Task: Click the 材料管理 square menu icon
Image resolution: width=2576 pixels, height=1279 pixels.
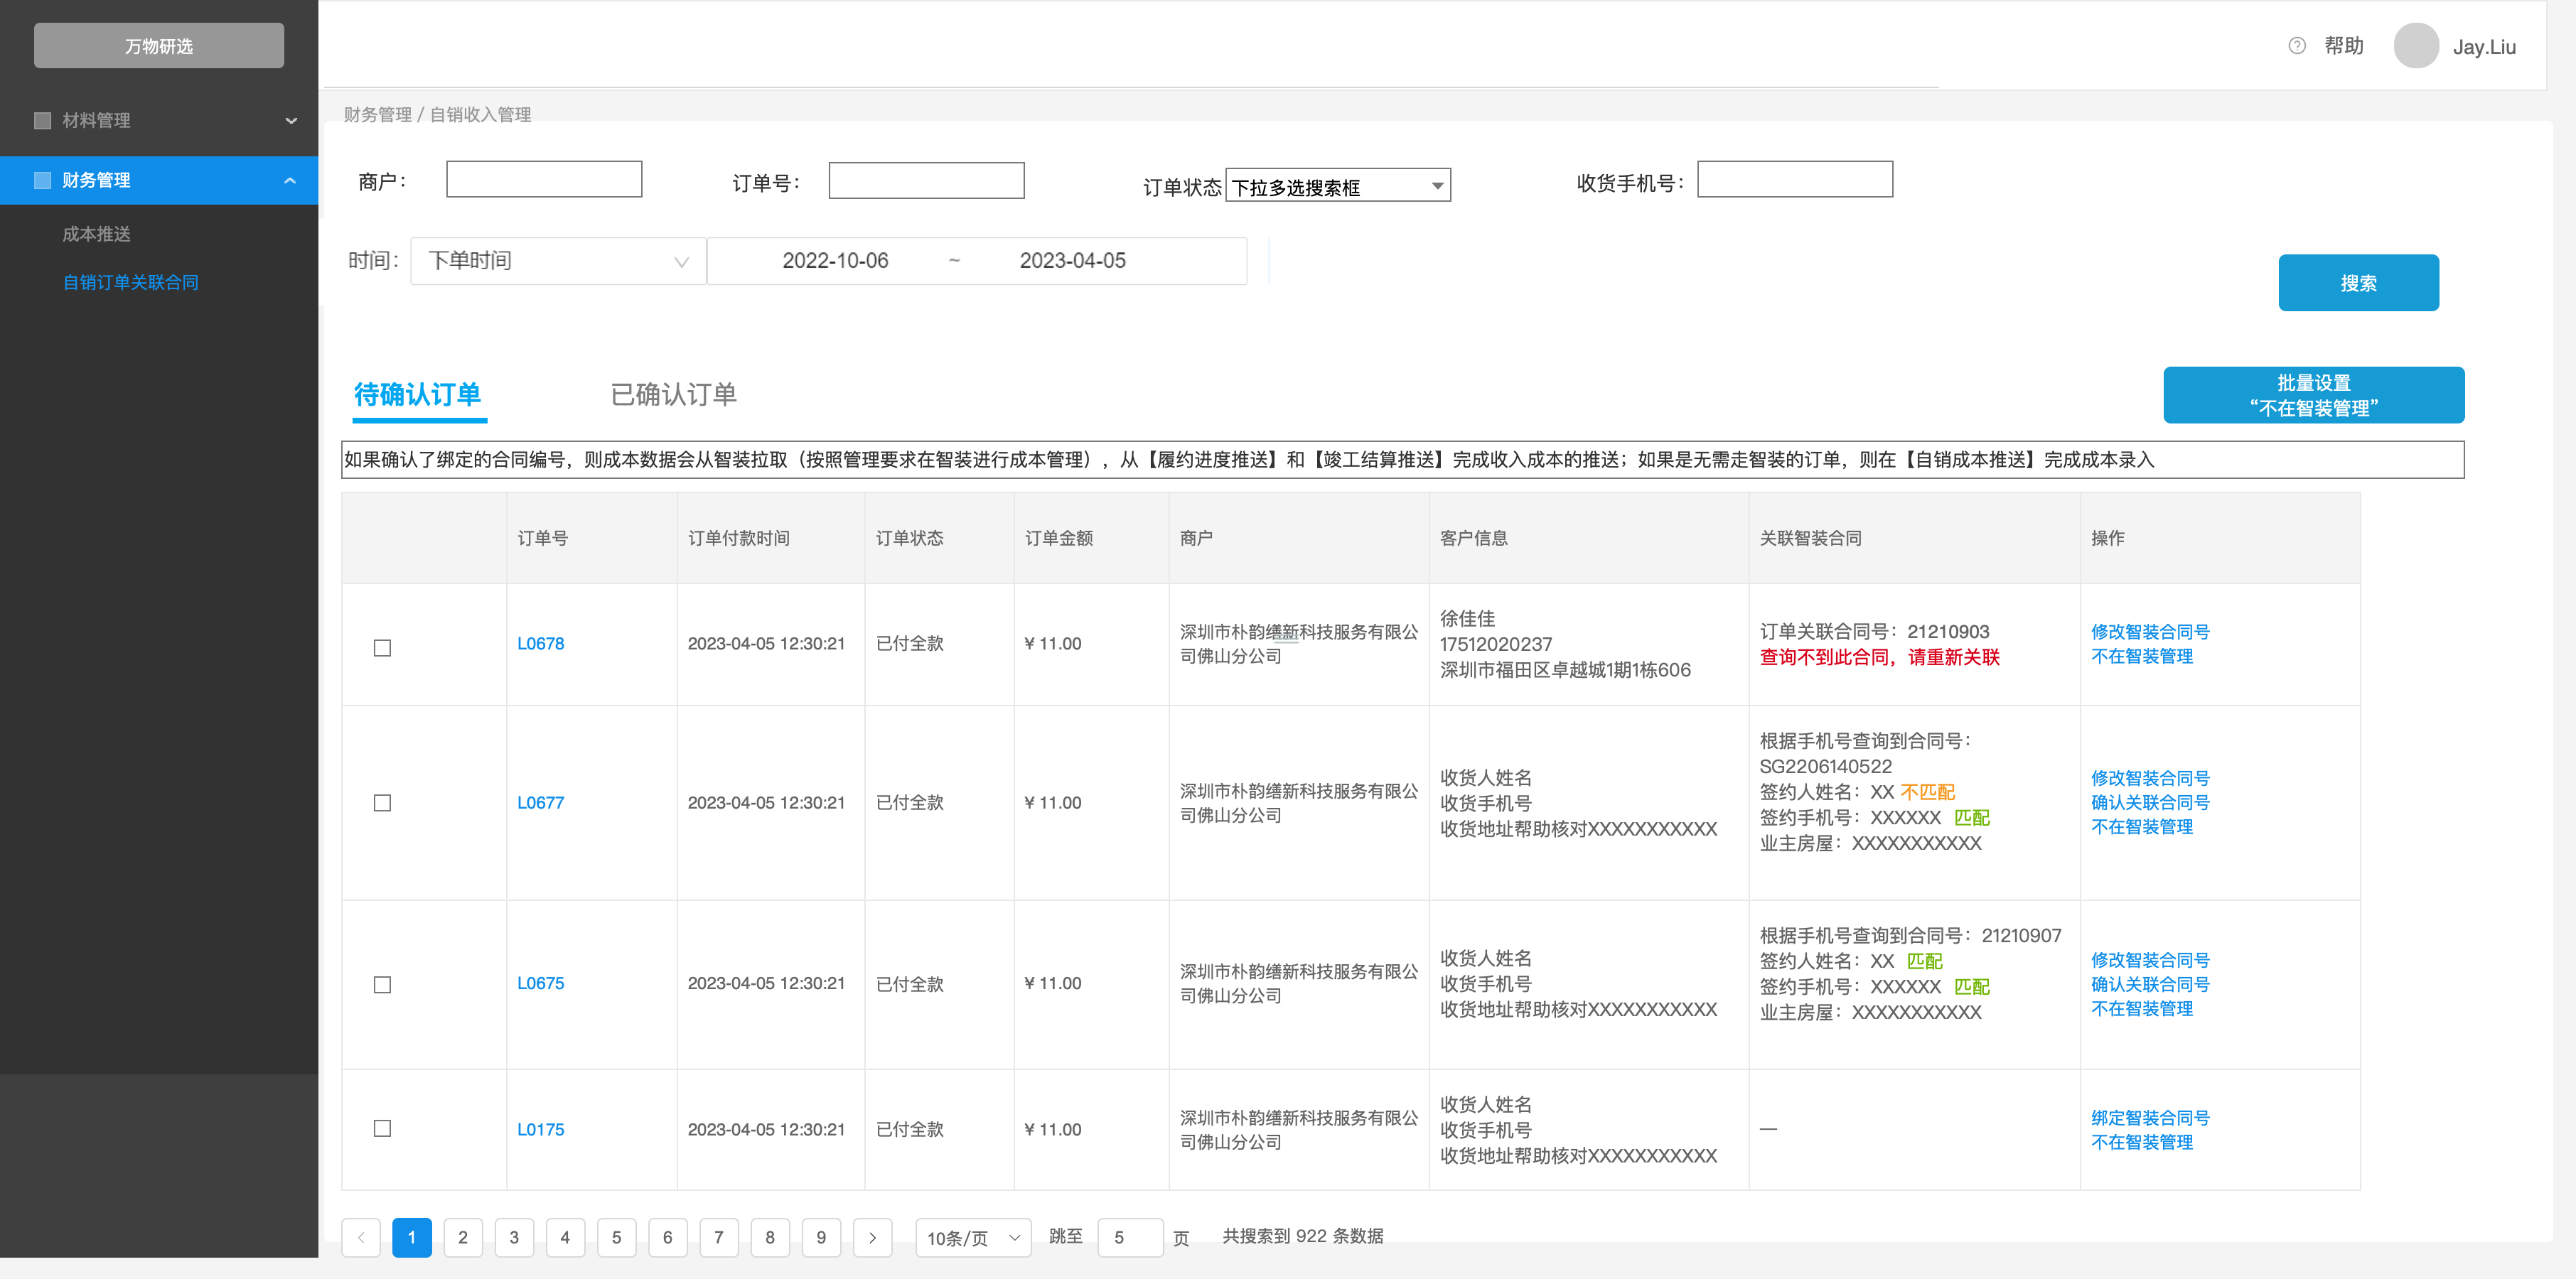Action: point(42,120)
